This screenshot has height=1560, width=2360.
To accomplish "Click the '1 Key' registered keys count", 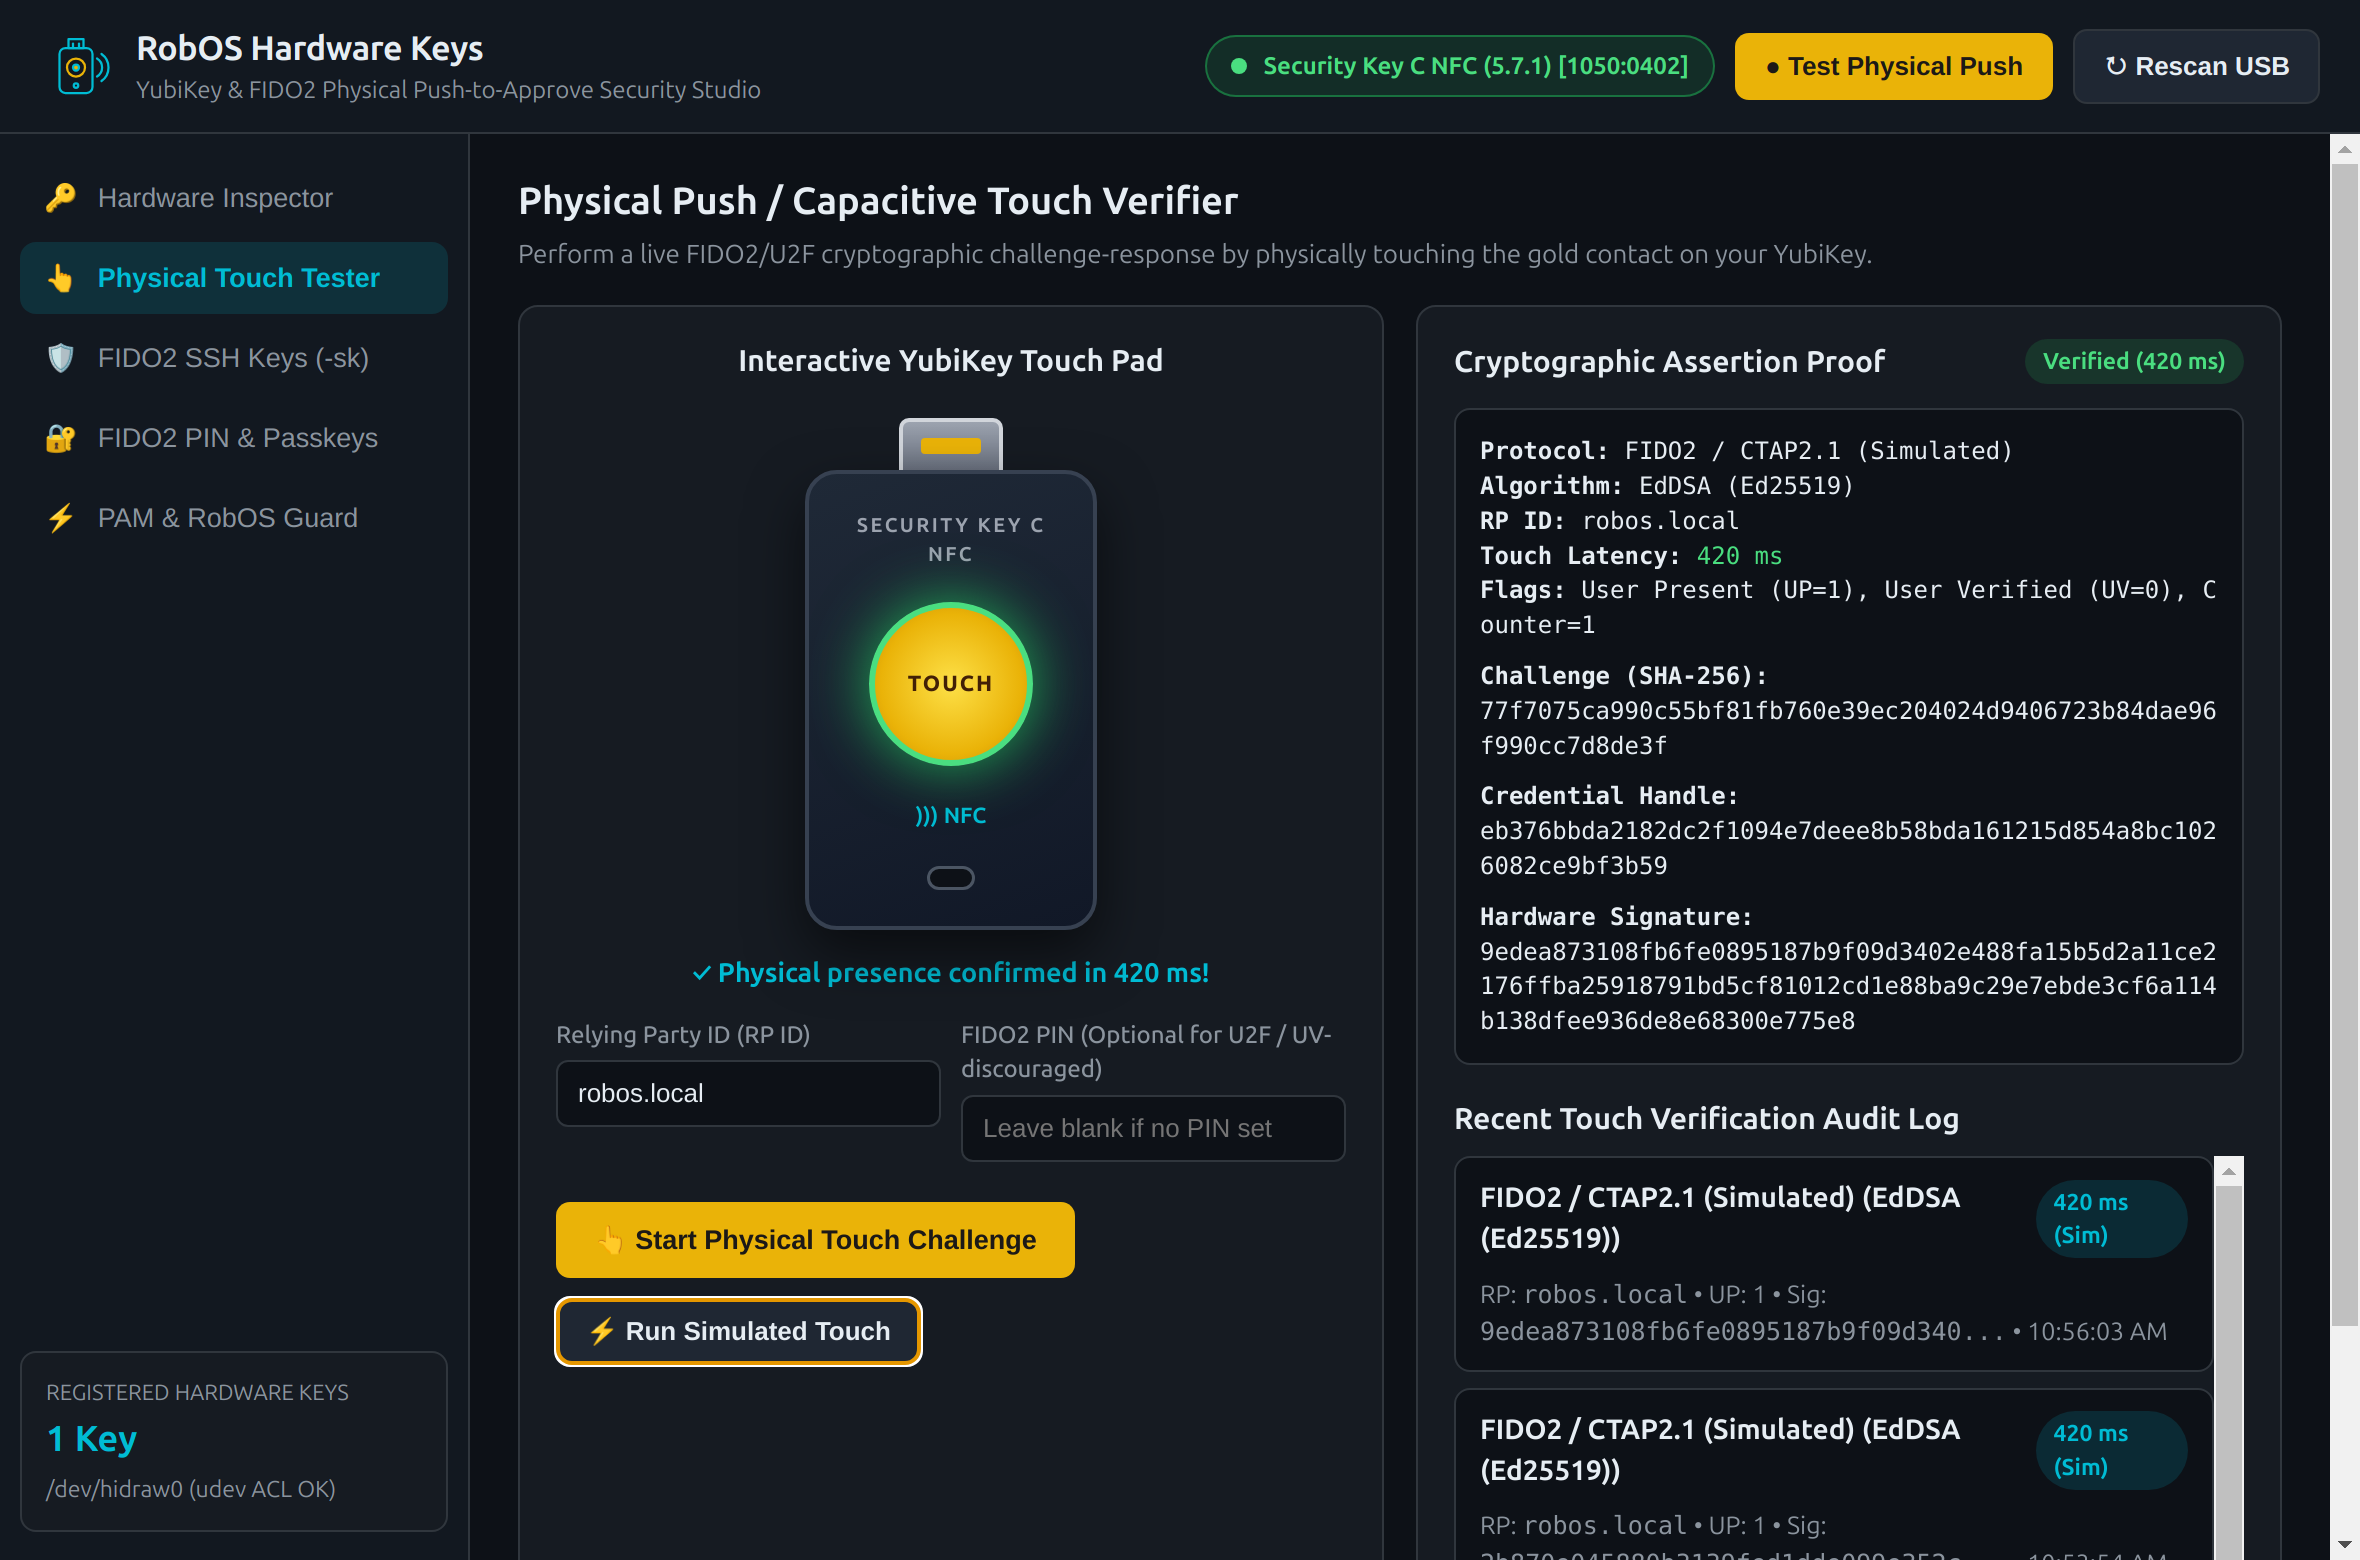I will click(92, 1439).
